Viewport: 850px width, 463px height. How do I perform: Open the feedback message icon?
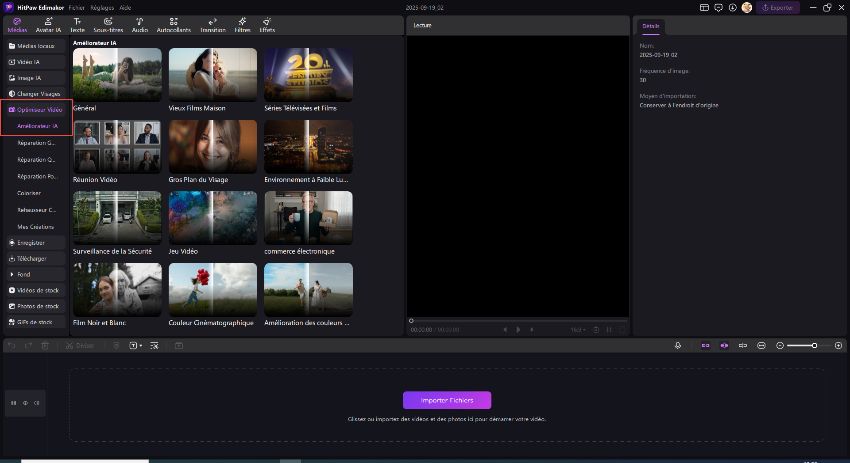[x=718, y=8]
